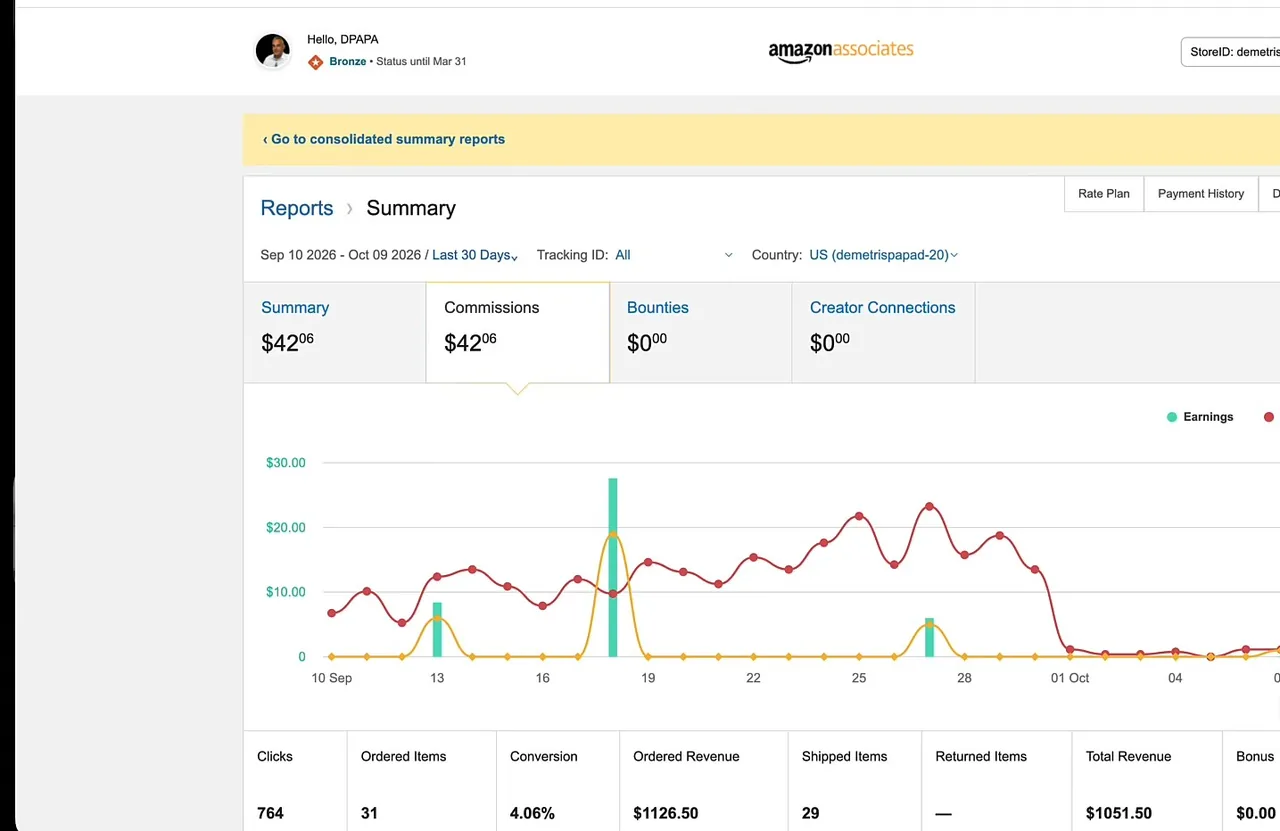Click the Shipped Items value 29
This screenshot has width=1280, height=831.
(810, 813)
